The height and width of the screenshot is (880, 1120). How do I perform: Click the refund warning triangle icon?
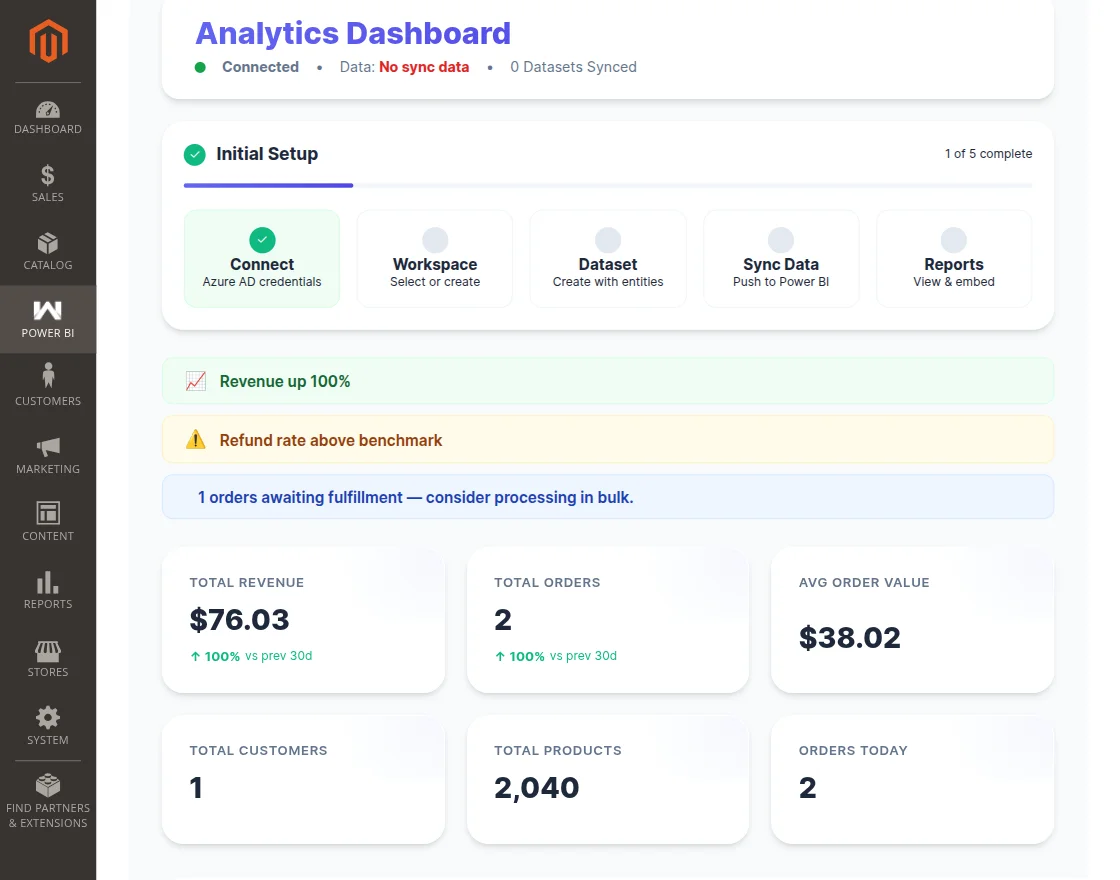point(196,440)
